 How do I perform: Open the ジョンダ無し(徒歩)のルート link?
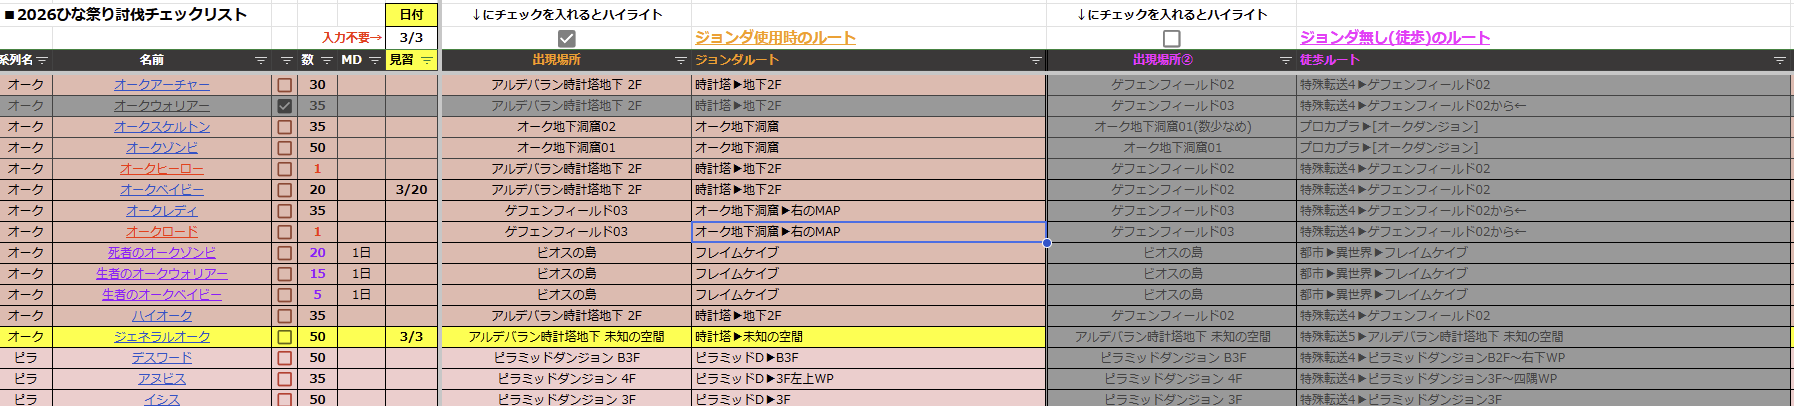[x=1394, y=38]
